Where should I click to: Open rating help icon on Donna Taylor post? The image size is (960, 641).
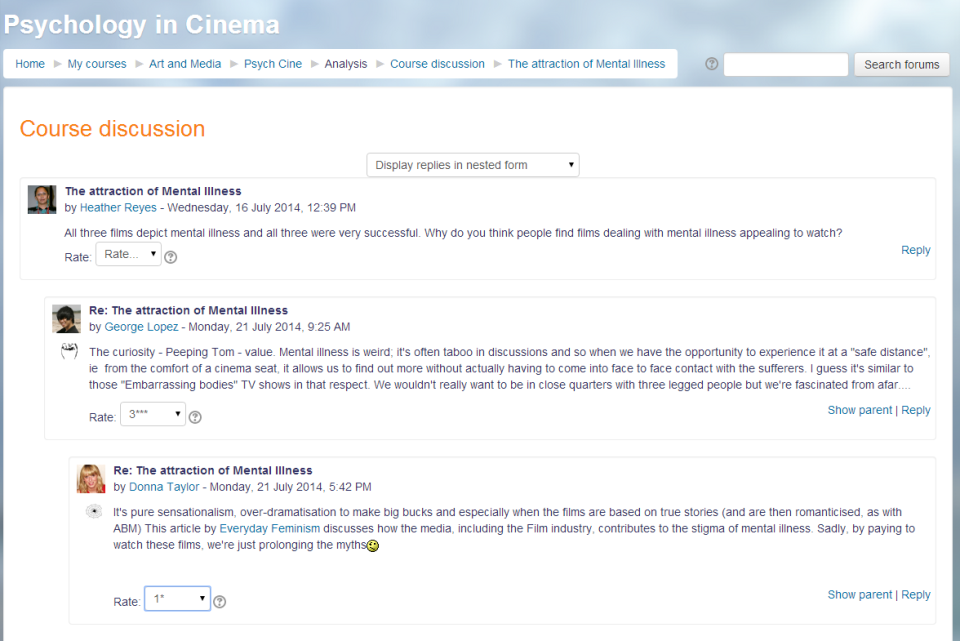[220, 602]
